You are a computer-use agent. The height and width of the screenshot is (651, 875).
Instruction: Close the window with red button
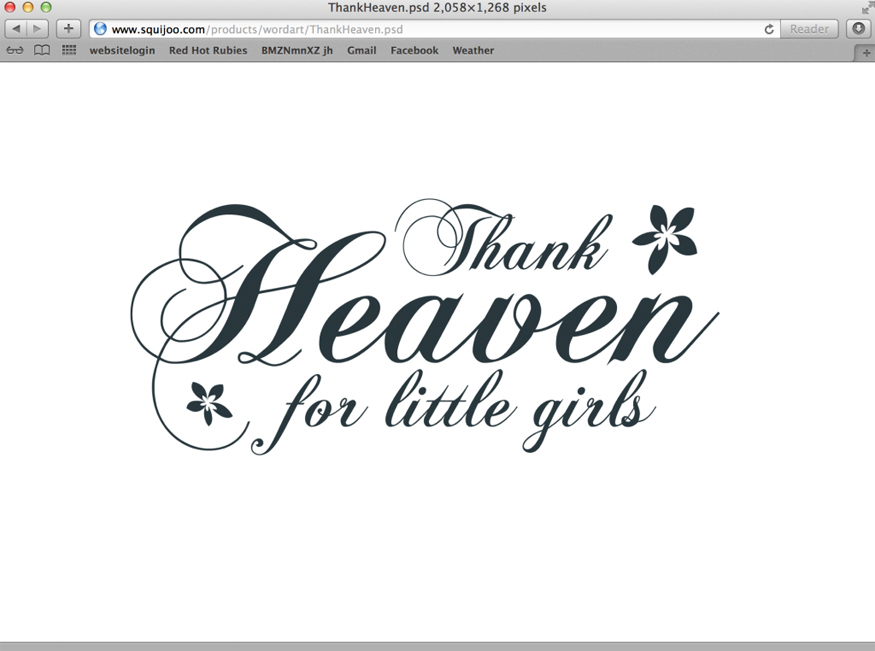[x=9, y=7]
